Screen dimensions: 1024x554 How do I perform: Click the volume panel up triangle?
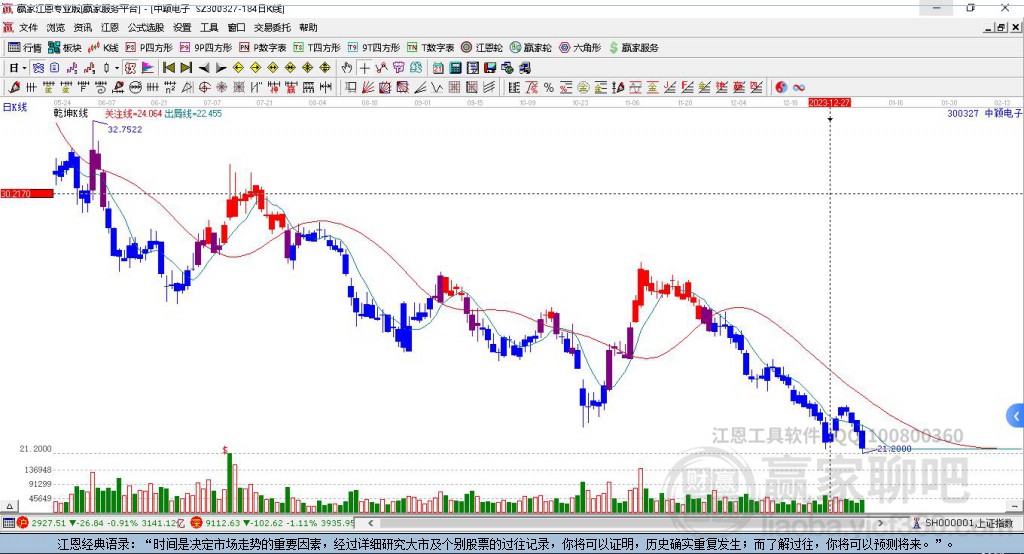coord(9,506)
